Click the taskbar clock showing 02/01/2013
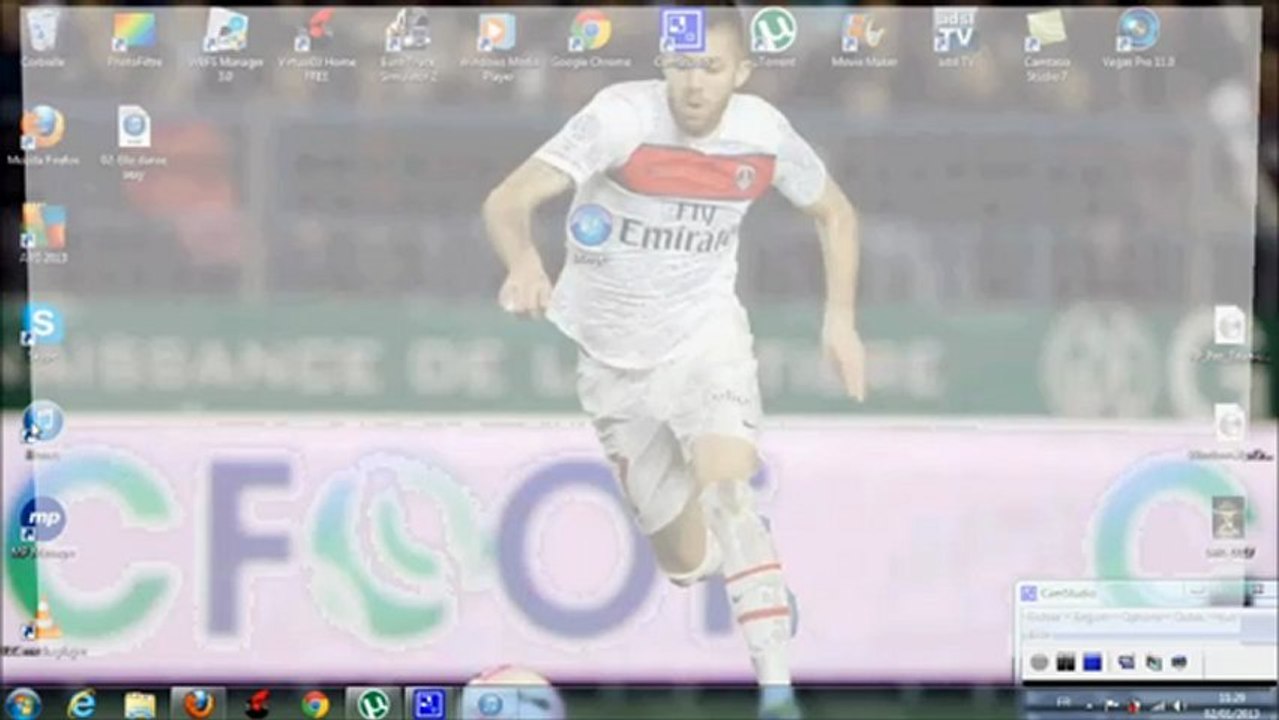The width and height of the screenshot is (1279, 720). tap(1232, 705)
